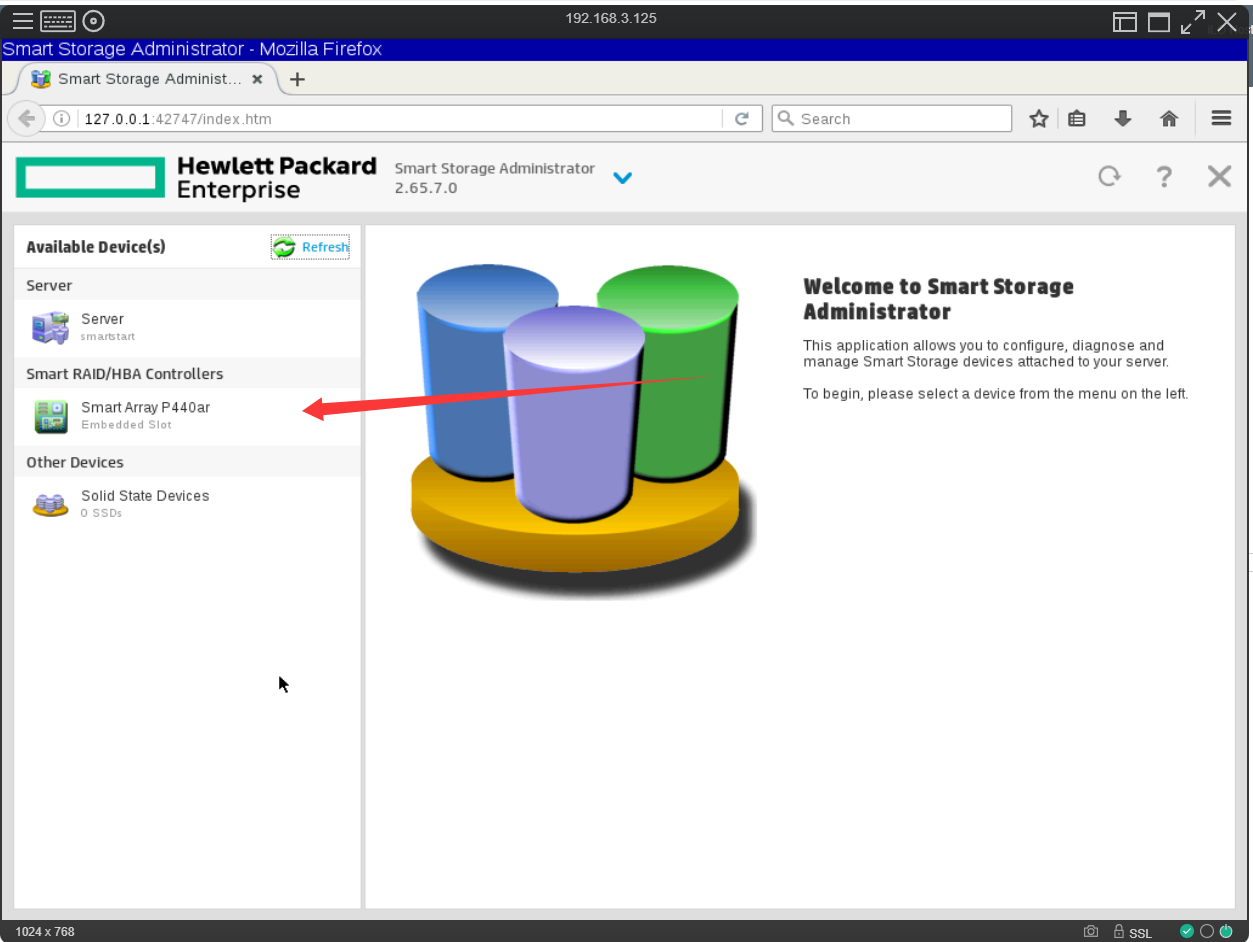Click the console window mode icon
1253x942 pixels.
tap(1158, 22)
